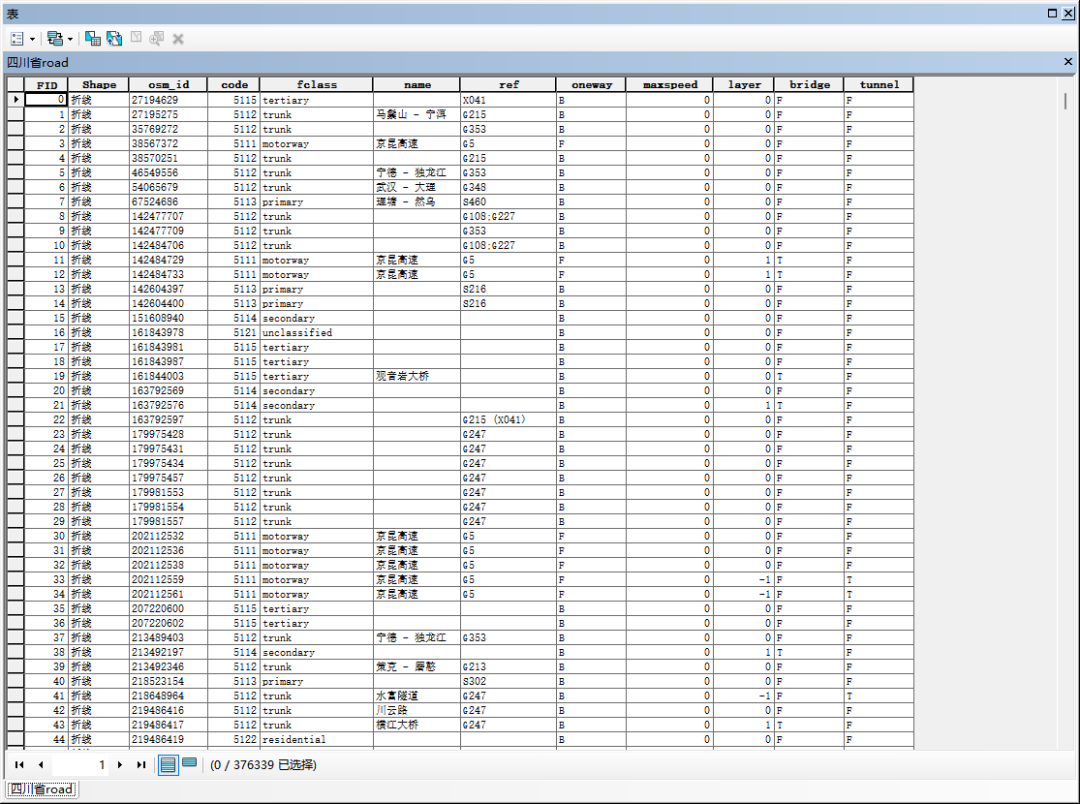Click the Zoom To Selected magnifier icon
The width and height of the screenshot is (1080, 804).
(x=157, y=39)
